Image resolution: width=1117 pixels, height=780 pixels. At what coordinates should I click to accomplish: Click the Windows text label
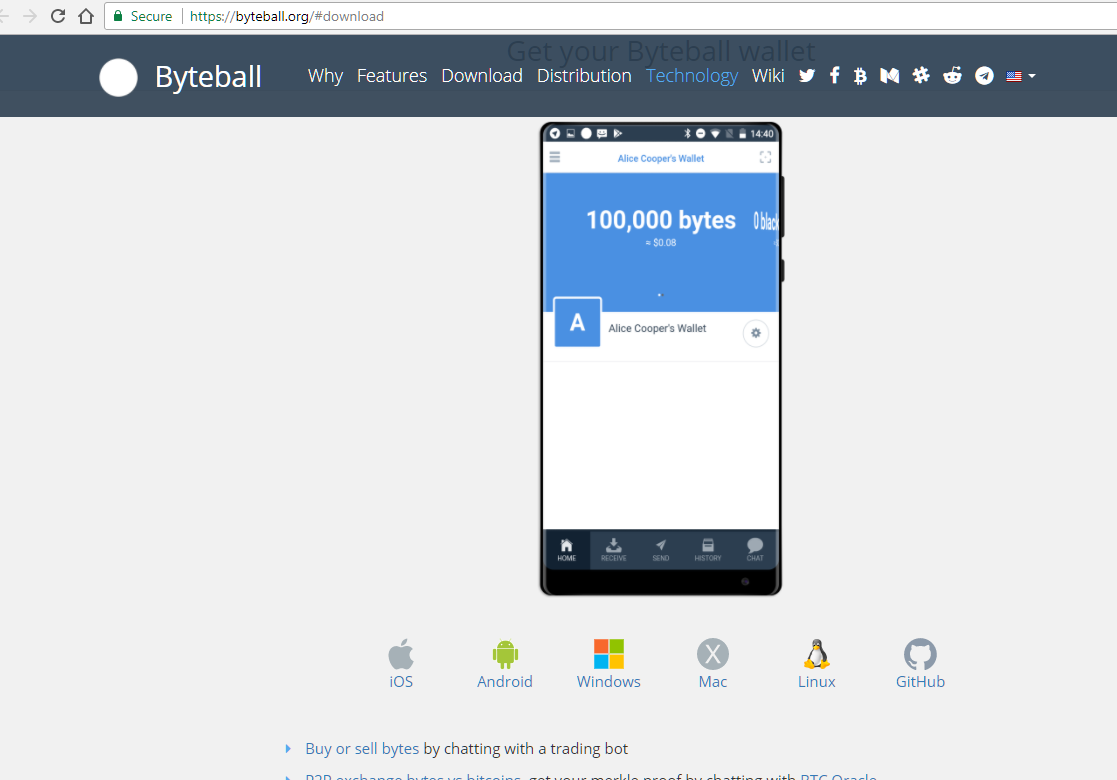click(x=608, y=682)
